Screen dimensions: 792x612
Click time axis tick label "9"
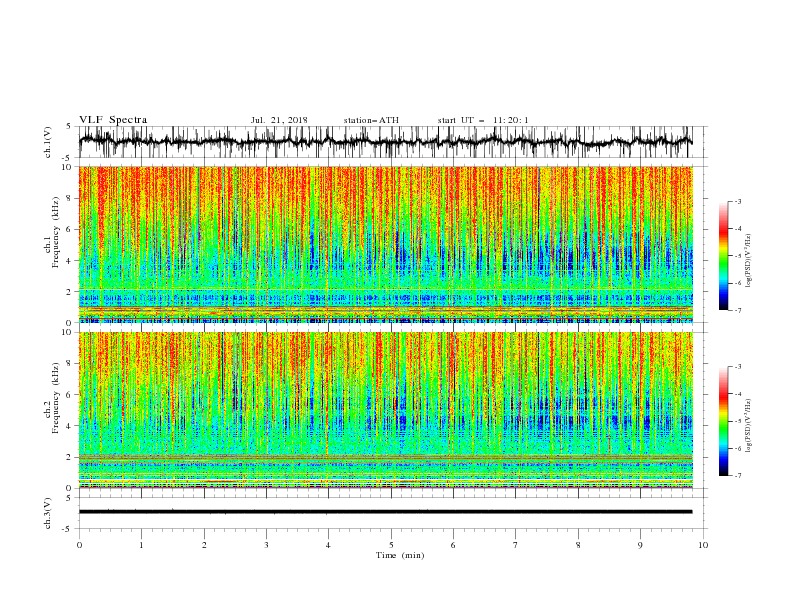click(x=640, y=545)
